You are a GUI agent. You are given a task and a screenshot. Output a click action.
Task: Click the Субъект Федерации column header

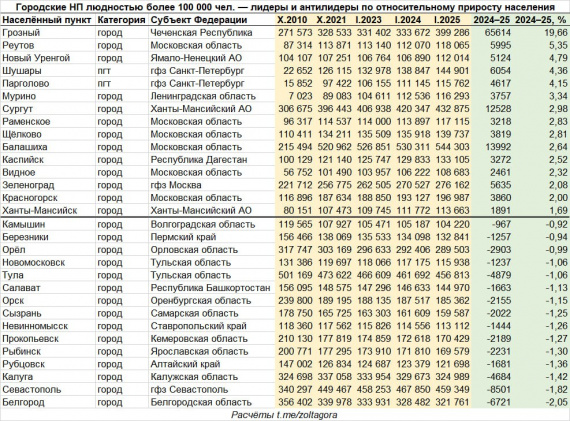click(x=199, y=20)
